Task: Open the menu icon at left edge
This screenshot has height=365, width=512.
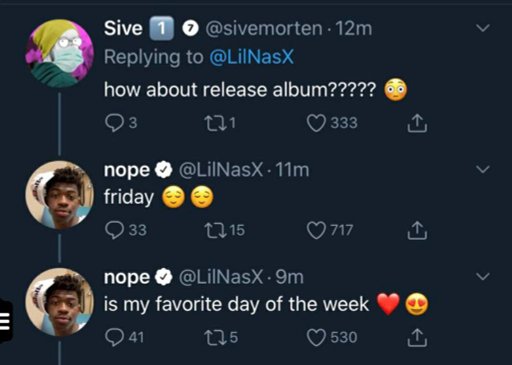Action: point(6,321)
